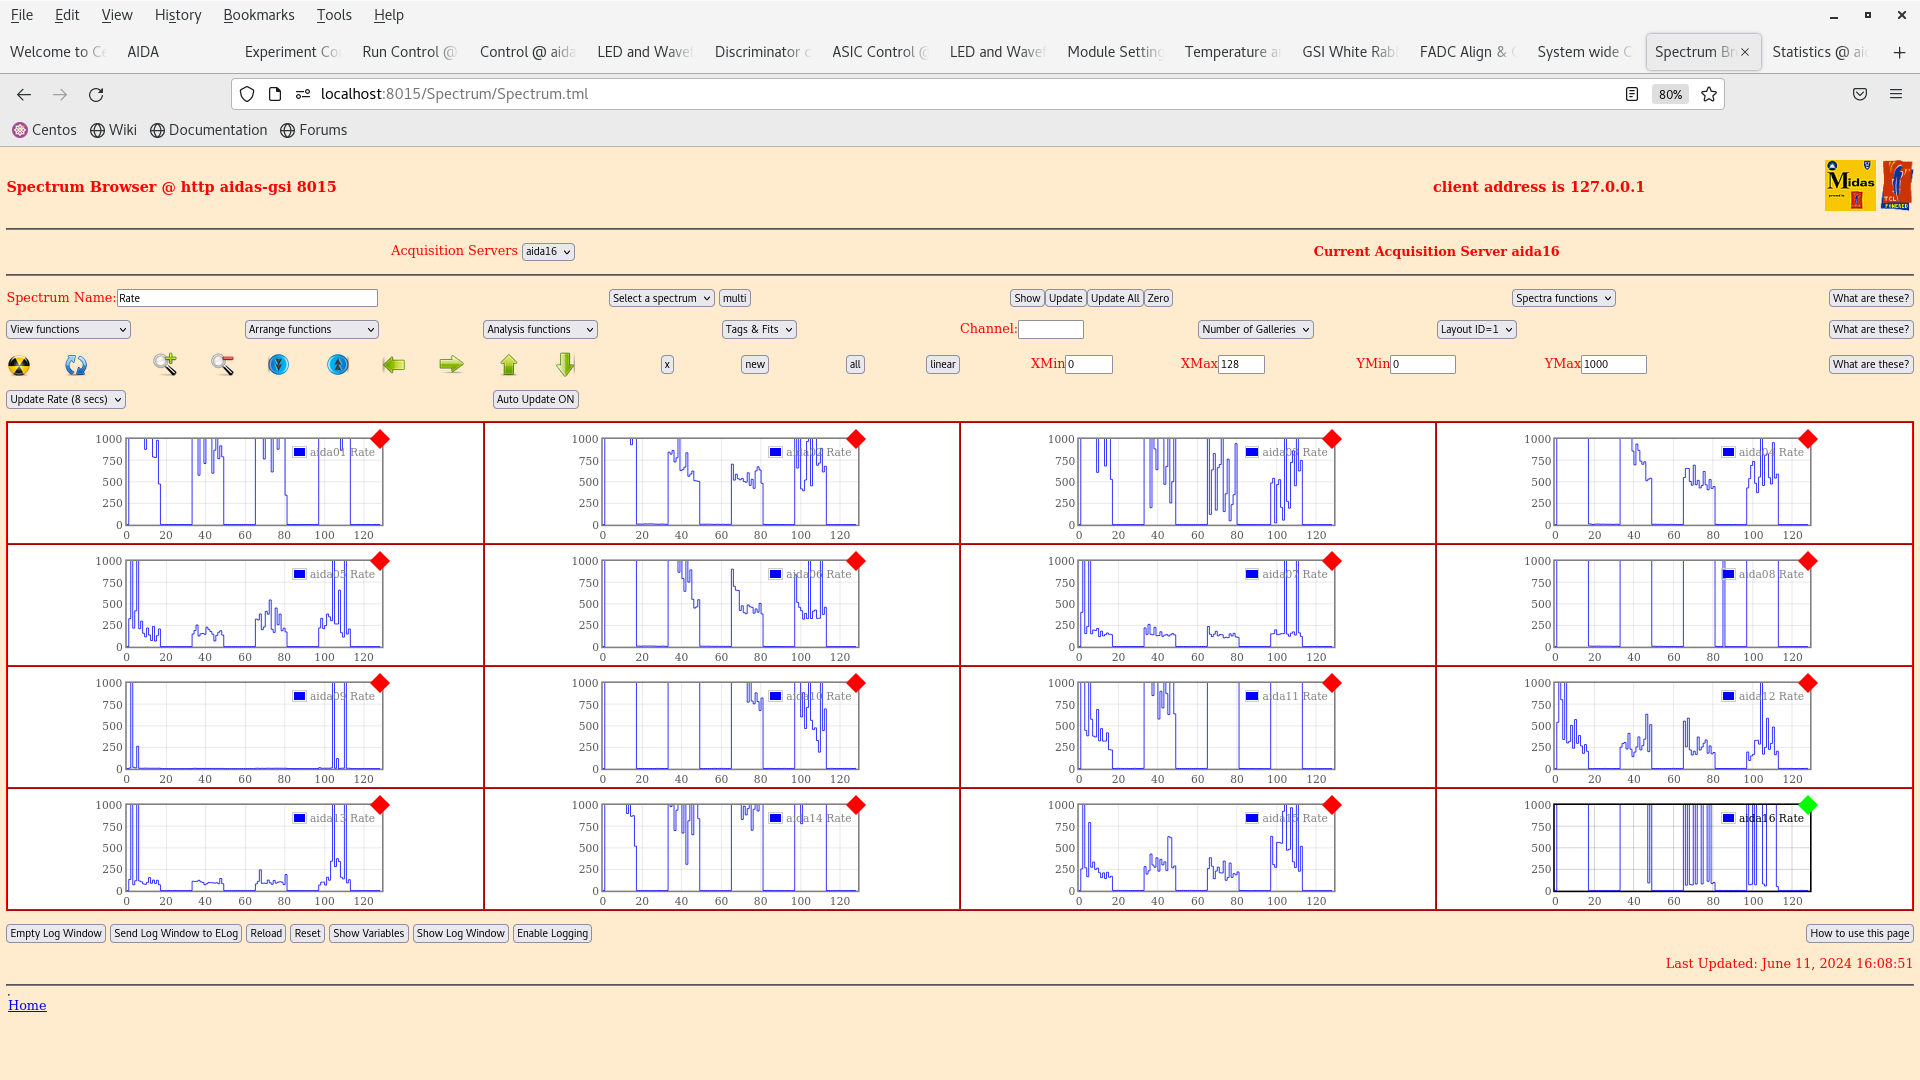Follow the Home link
The image size is (1920, 1080).
tap(27, 1005)
